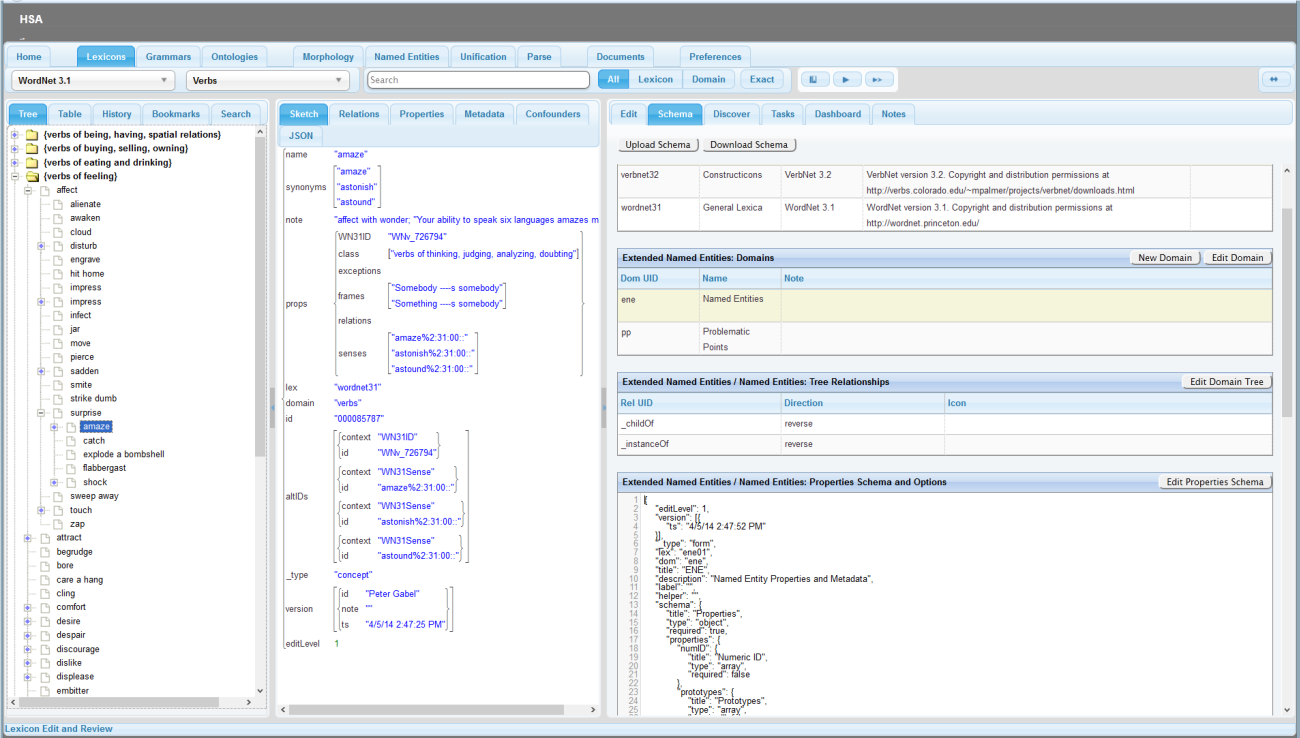
Task: Expand the surprise tree node
Action: 42,412
